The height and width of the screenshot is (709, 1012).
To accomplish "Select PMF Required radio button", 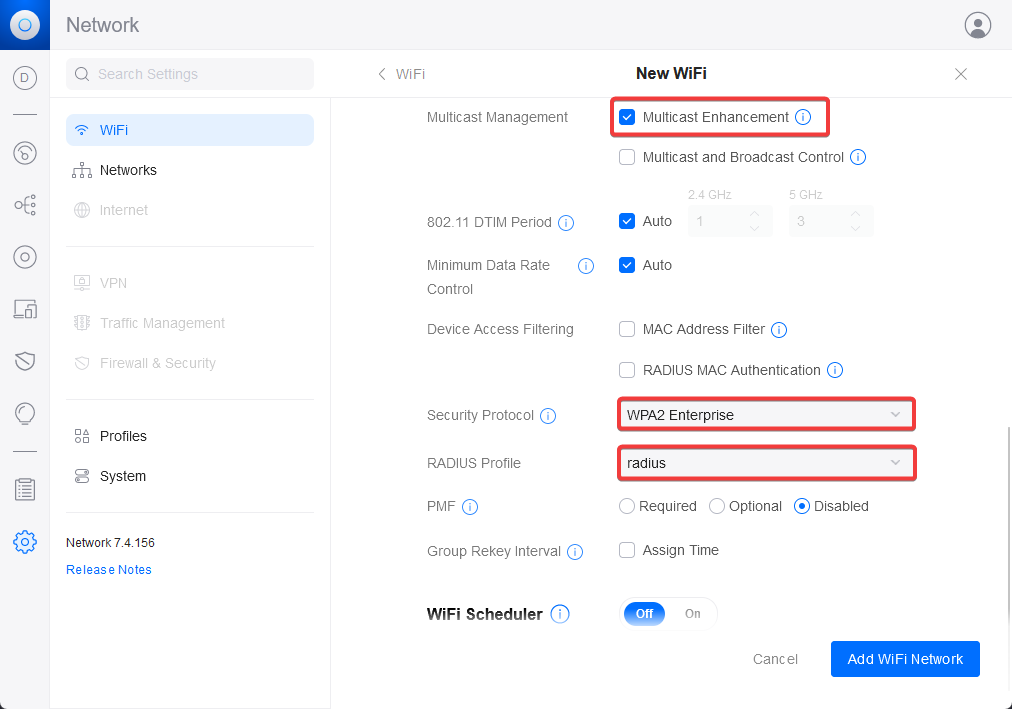I will 627,506.
